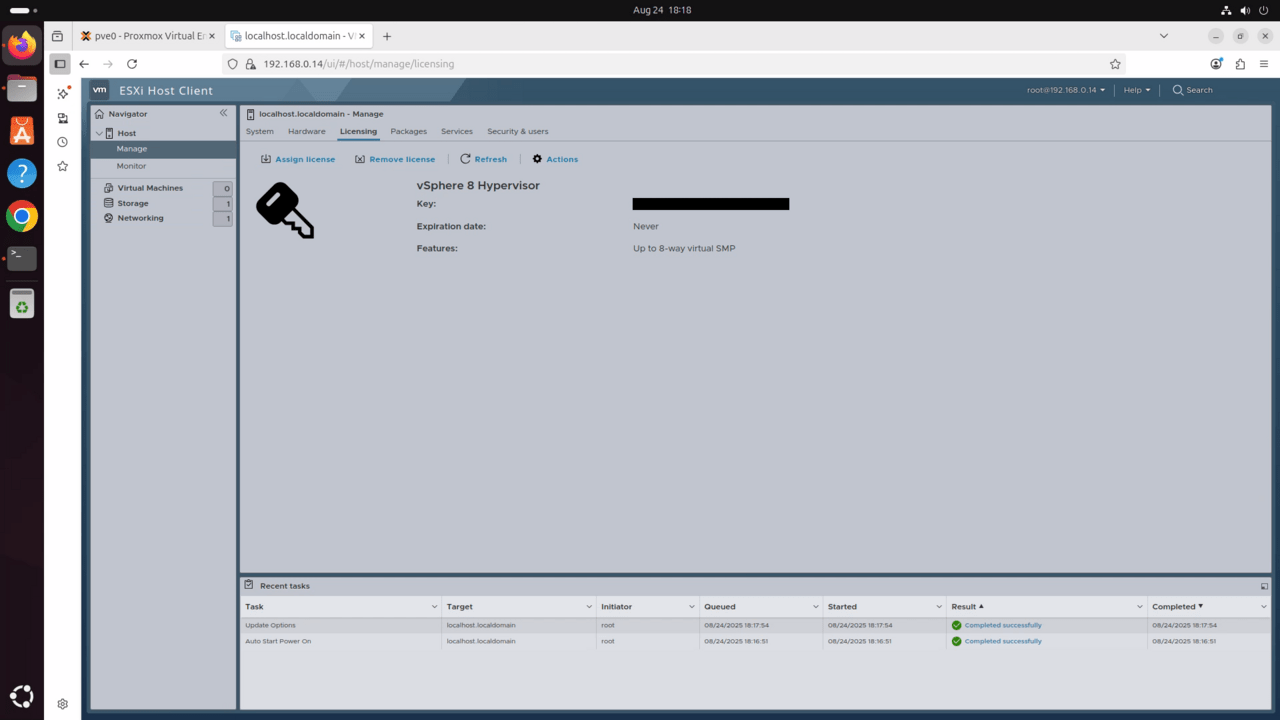The height and width of the screenshot is (720, 1280).
Task: Open Ubuntu App Center in dock
Action: point(22,130)
